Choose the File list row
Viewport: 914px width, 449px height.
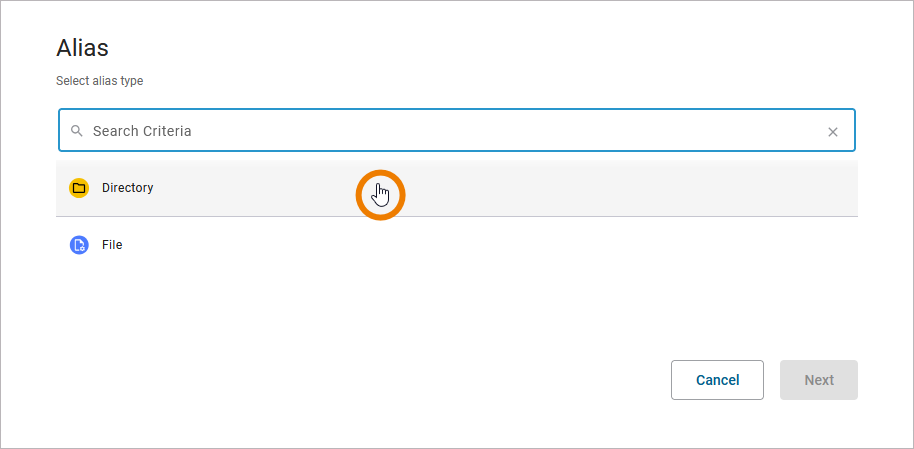tap(456, 245)
